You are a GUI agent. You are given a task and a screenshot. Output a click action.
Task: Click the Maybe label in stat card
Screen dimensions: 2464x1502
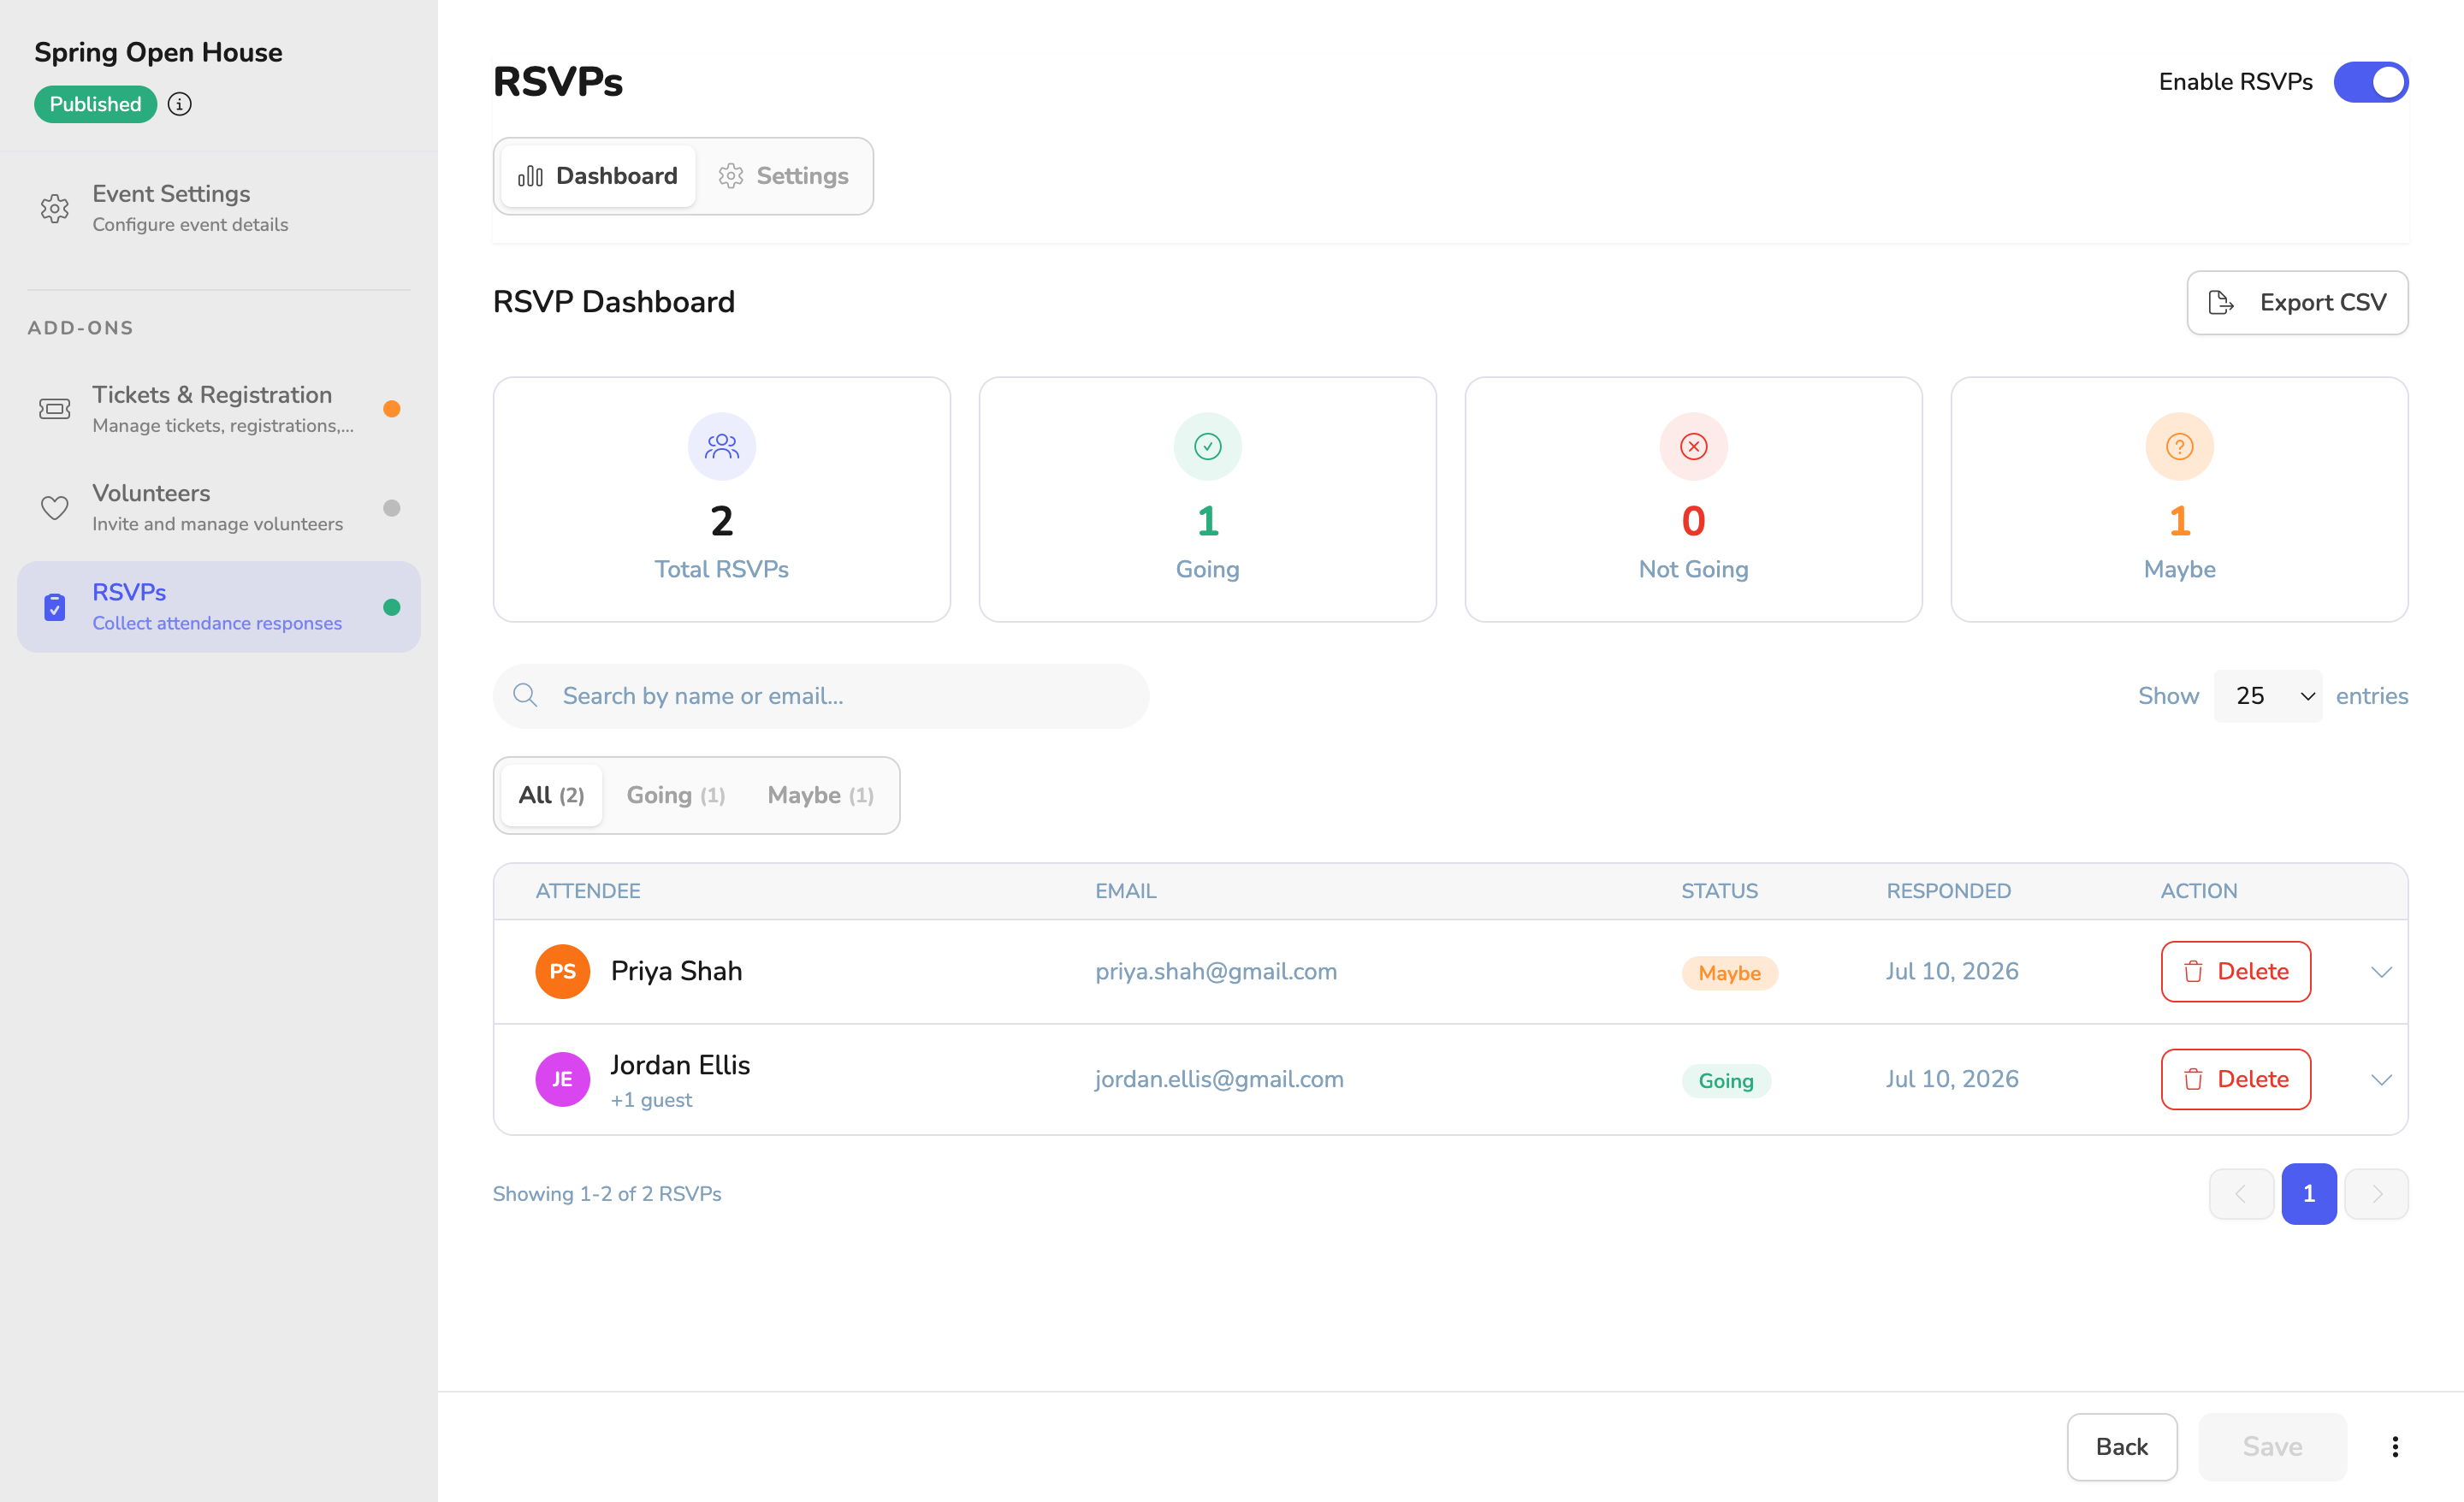[2180, 569]
